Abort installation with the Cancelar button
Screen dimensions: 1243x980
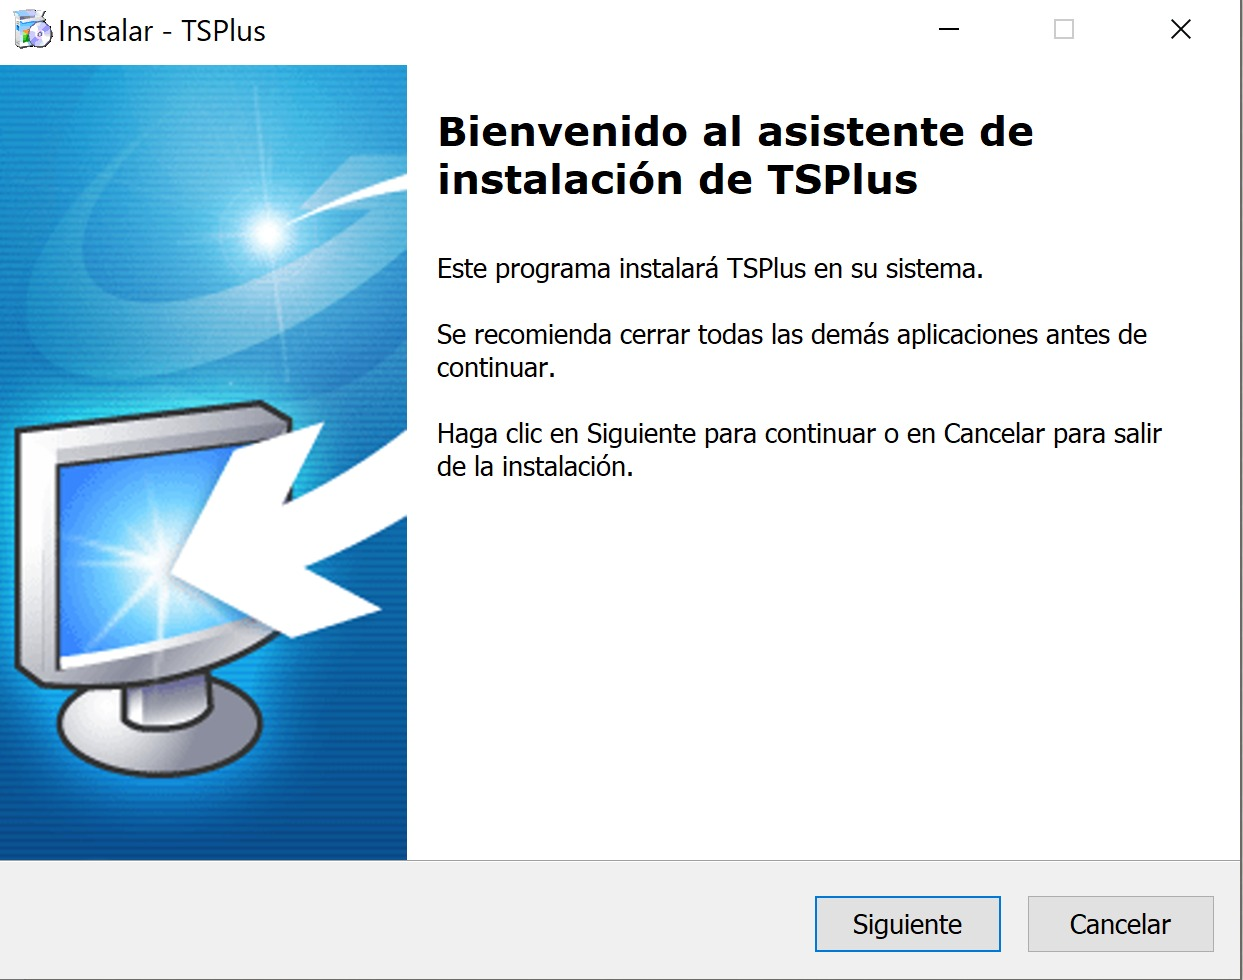1120,924
